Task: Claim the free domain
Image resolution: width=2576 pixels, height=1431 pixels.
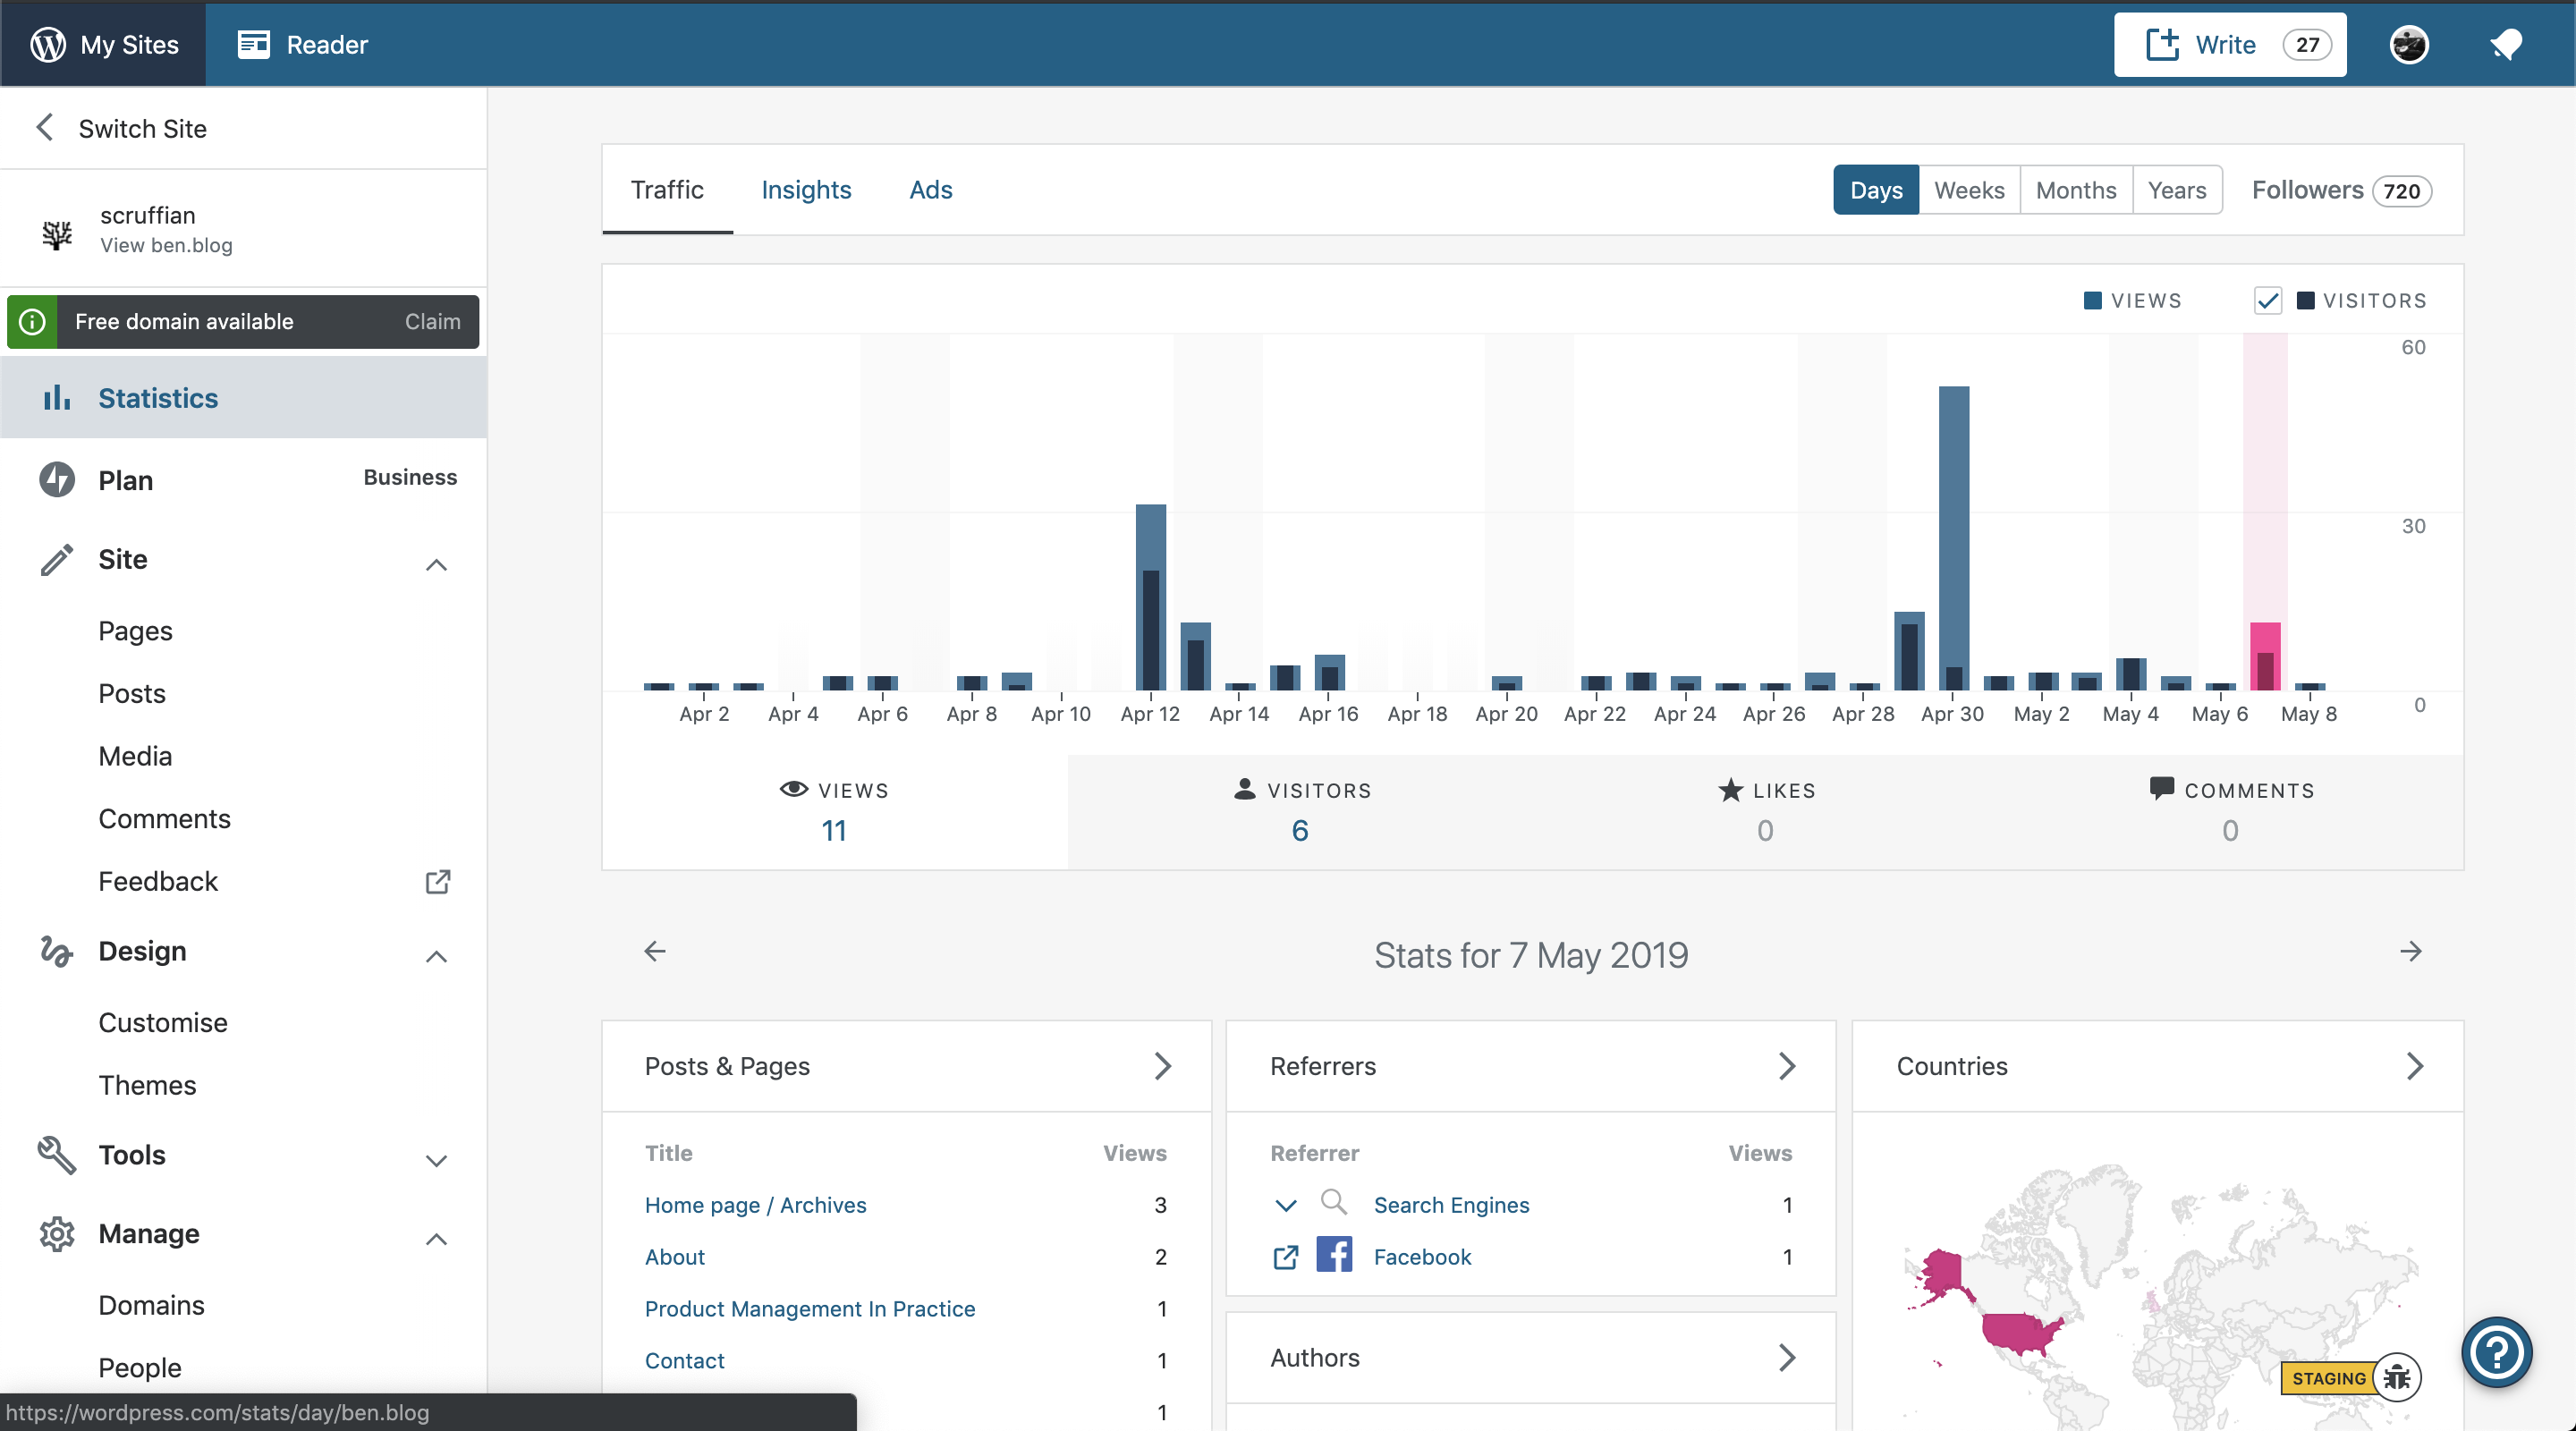Action: (432, 321)
